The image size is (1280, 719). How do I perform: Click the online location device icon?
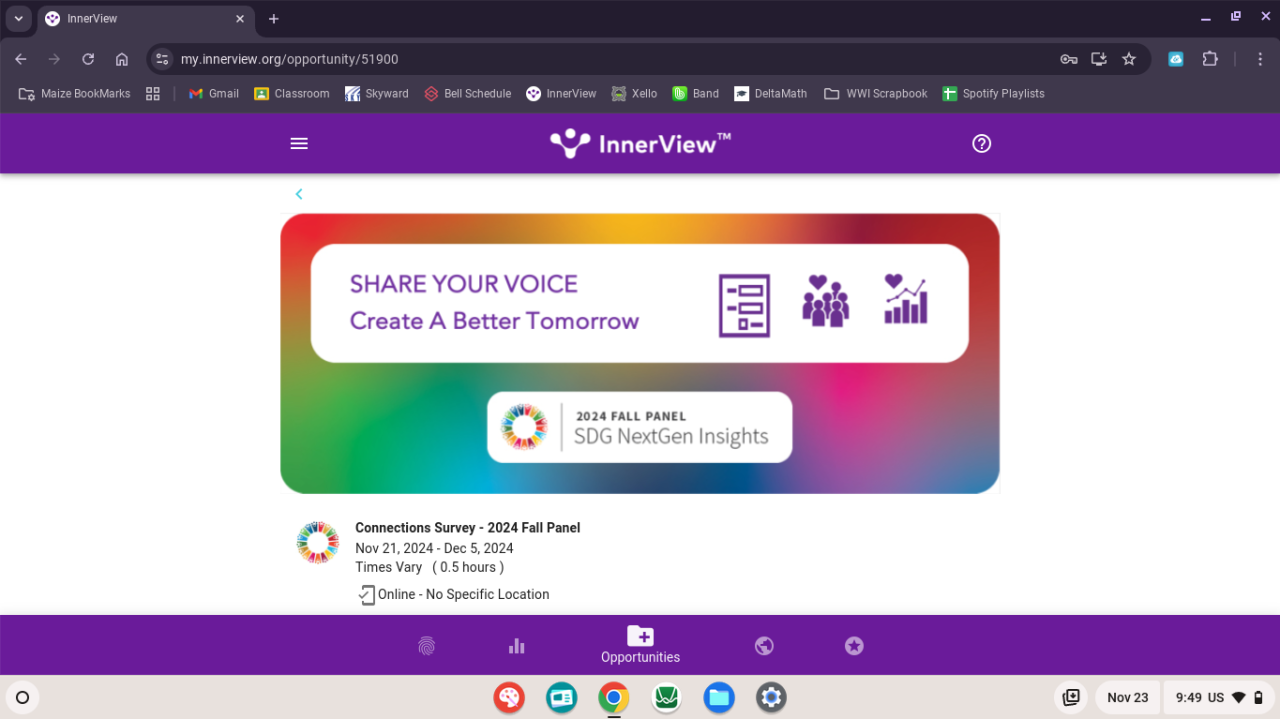pos(367,595)
